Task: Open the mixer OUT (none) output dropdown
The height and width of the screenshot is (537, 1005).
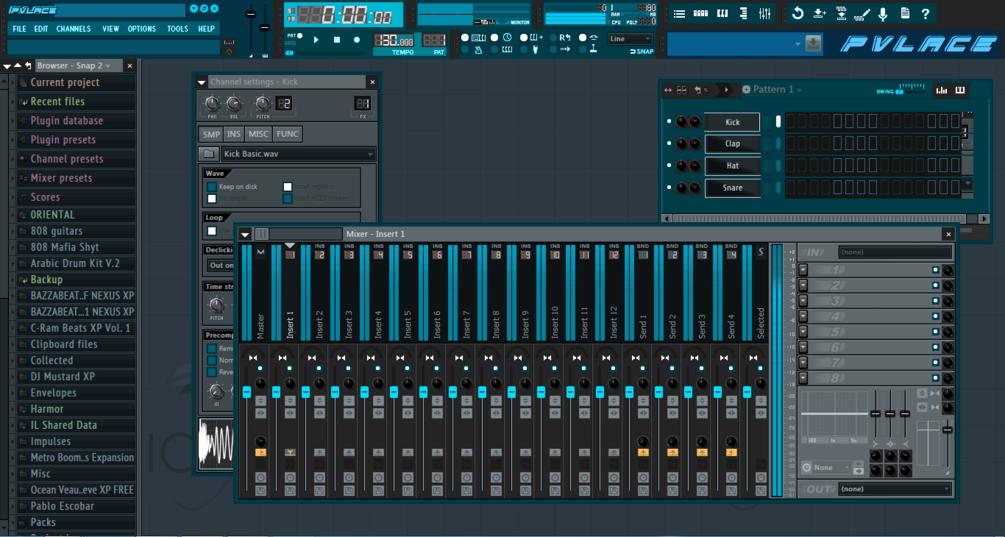Action: pos(895,489)
